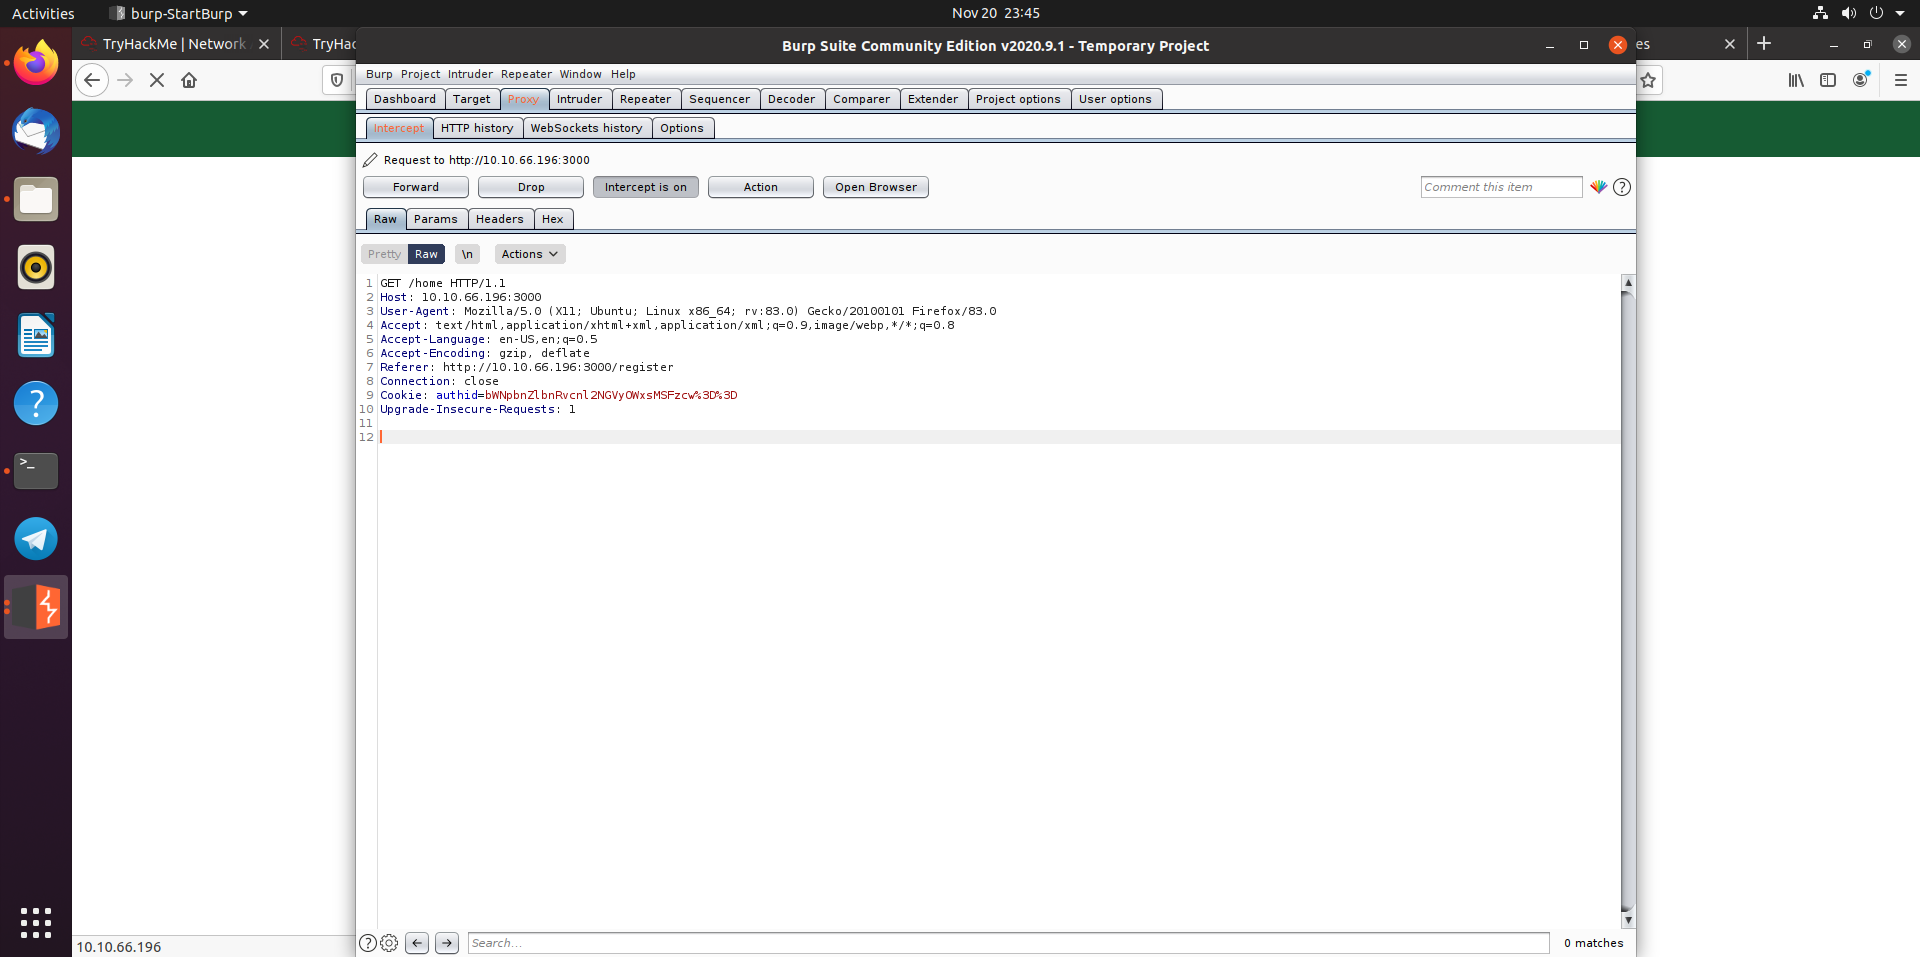
Task: Open the Repeater menu in menu bar
Action: pos(526,74)
